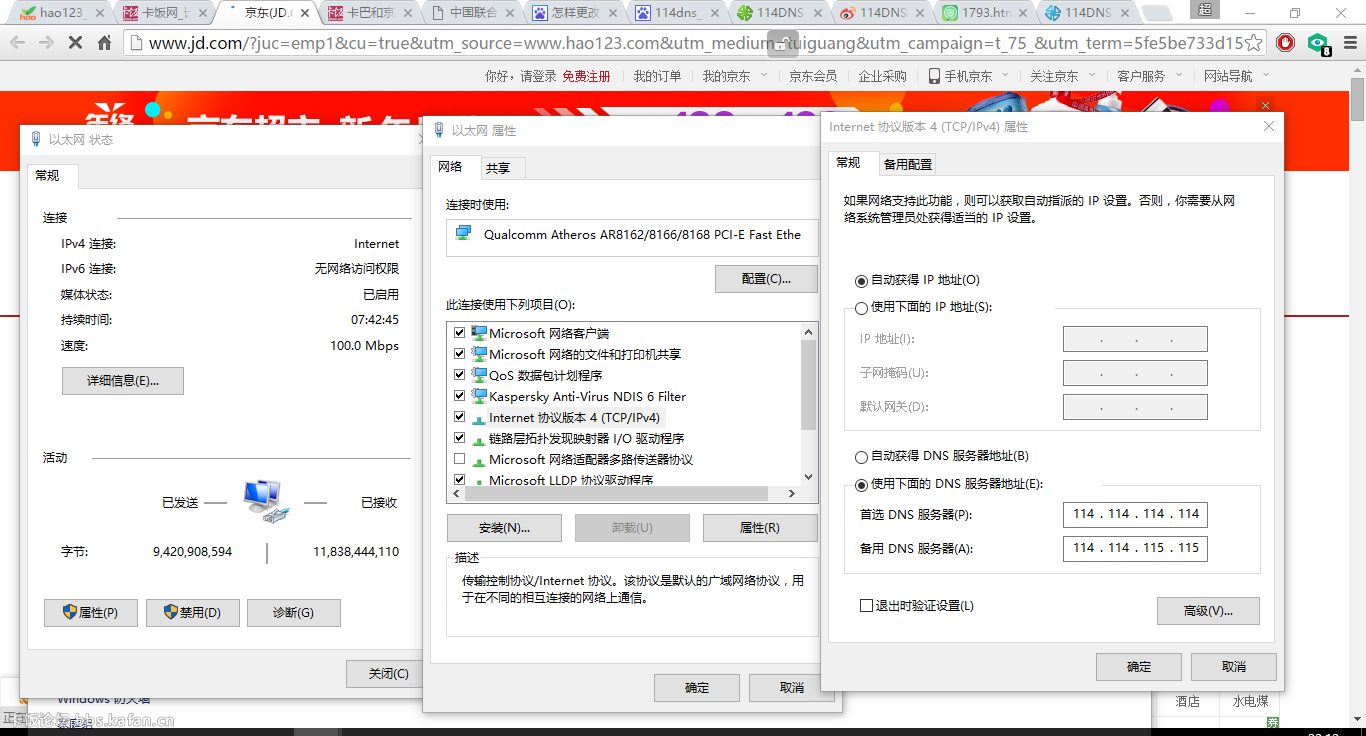1366x736 pixels.
Task: Click the network adapter icon beside Qualcomm Atheros
Action: (x=463, y=233)
